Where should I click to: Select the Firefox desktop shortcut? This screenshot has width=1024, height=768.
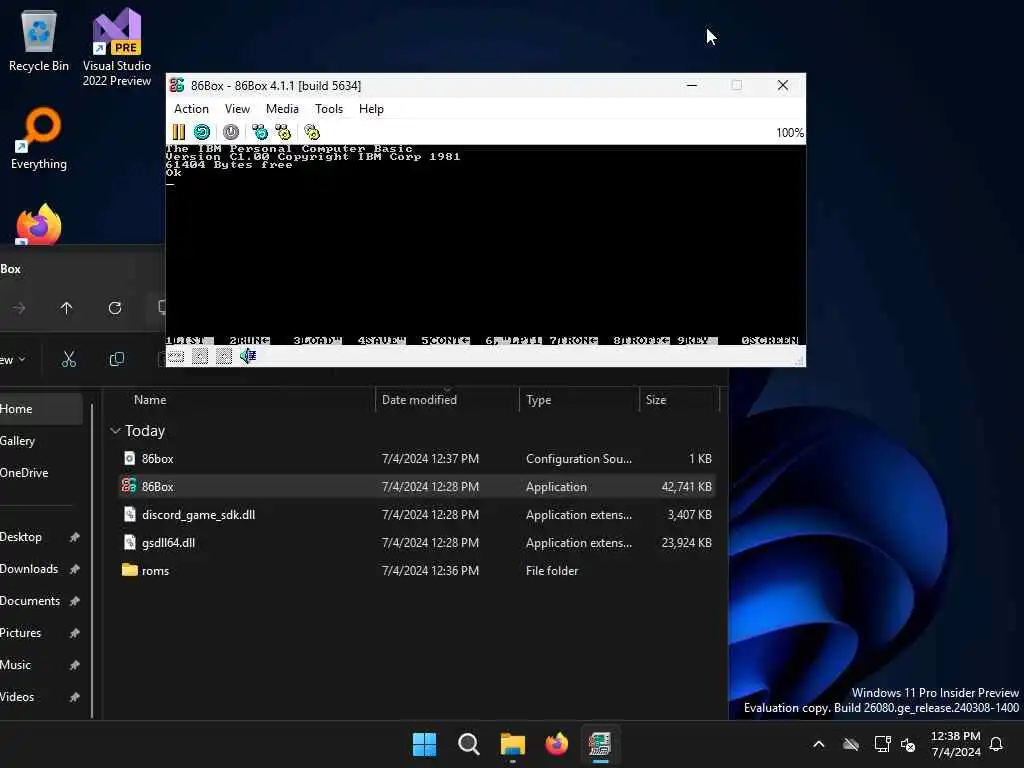pyautogui.click(x=39, y=224)
